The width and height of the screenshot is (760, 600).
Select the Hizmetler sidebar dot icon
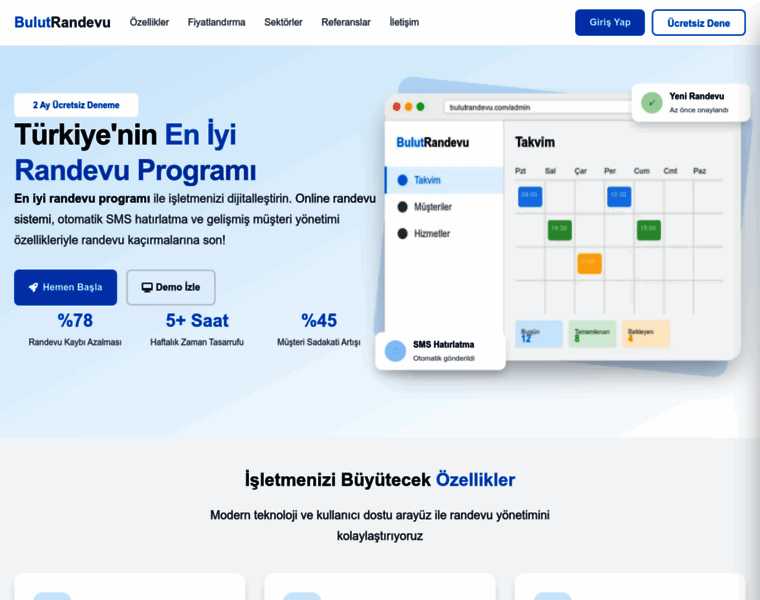pos(403,234)
